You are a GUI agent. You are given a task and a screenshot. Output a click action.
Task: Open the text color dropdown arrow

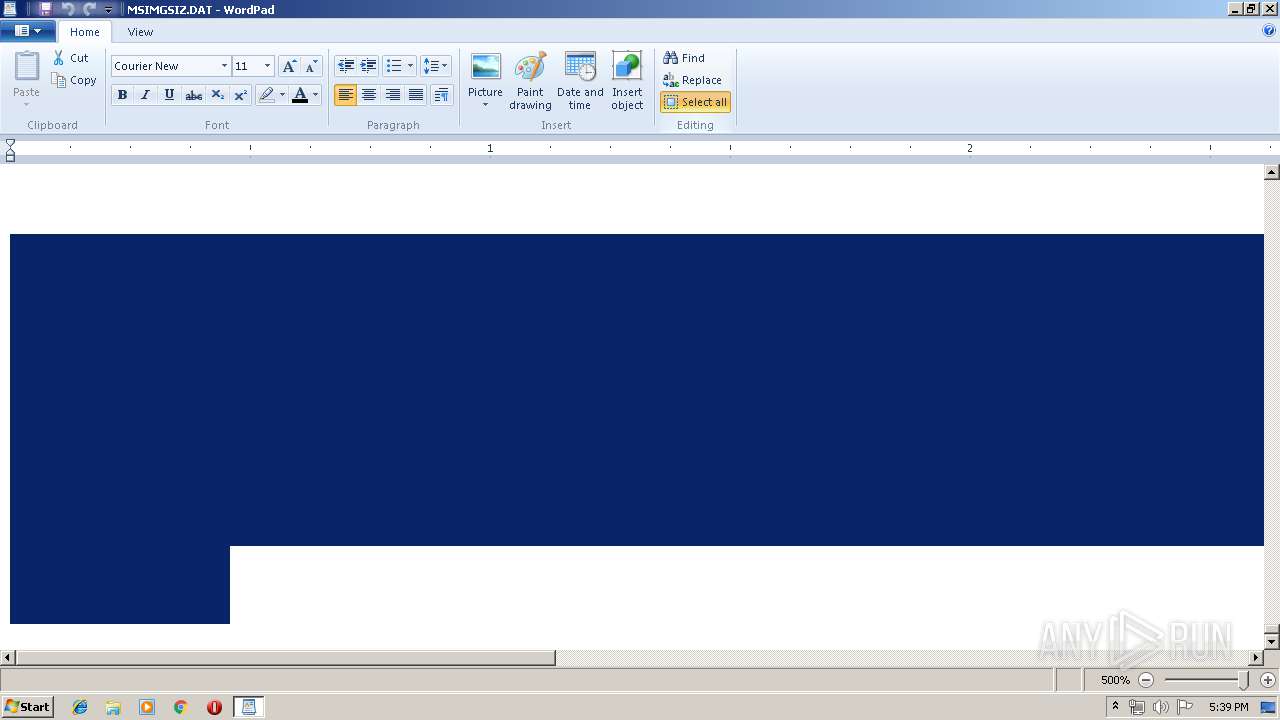pos(315,95)
